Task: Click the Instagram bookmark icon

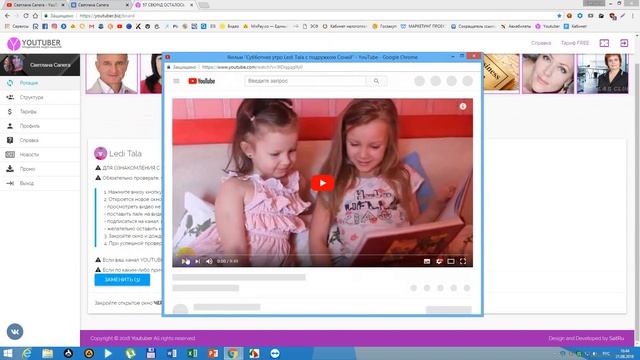Action: pyautogui.click(x=54, y=26)
